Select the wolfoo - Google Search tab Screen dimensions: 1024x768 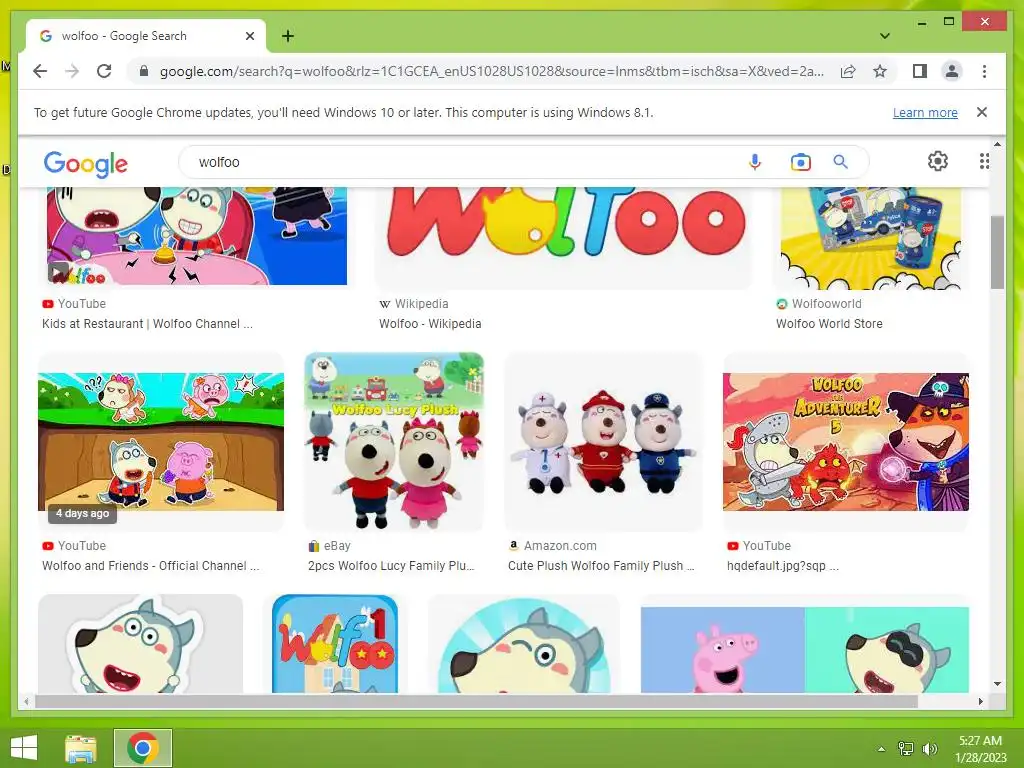tap(146, 36)
